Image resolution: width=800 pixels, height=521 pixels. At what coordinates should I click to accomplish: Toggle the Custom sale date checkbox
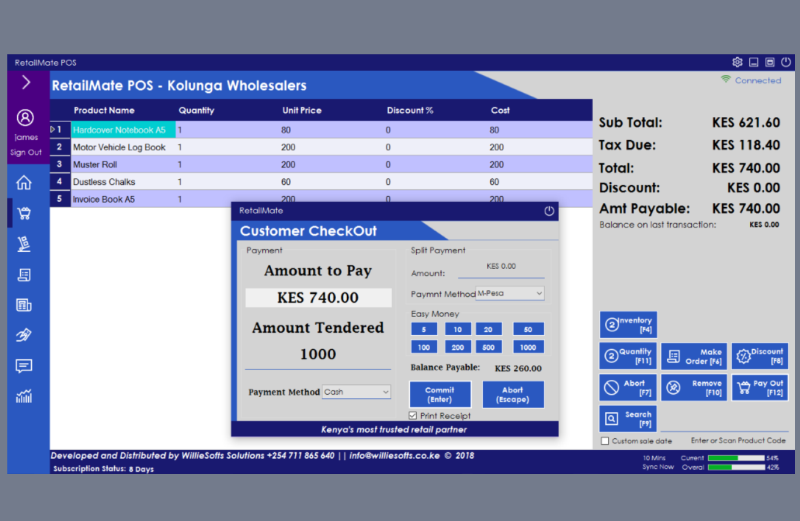[x=605, y=441]
